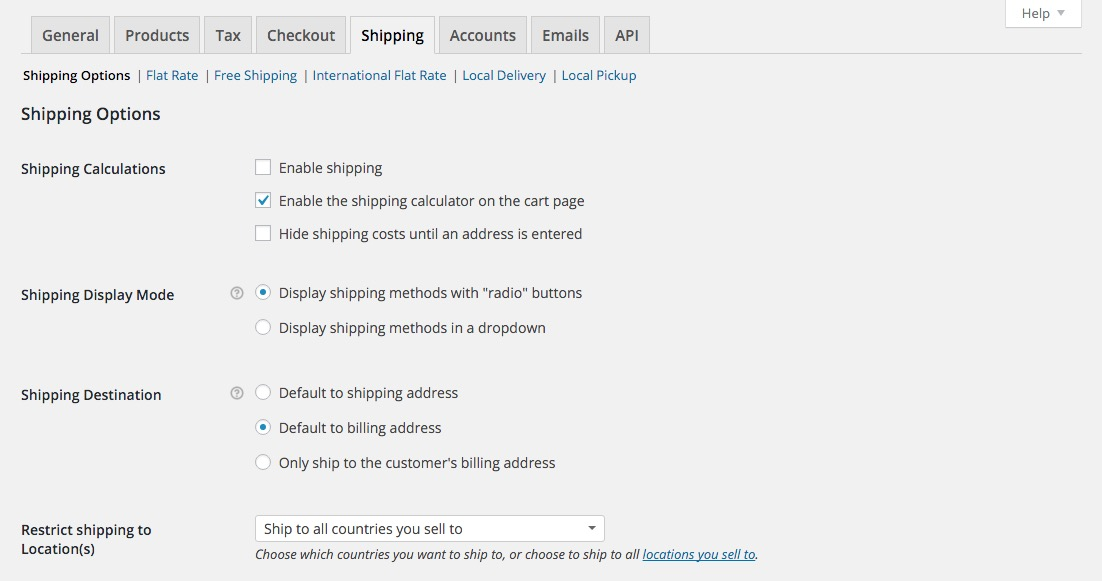Screen dimensions: 1102x581
Task: Open the Products tab
Action: 157,35
